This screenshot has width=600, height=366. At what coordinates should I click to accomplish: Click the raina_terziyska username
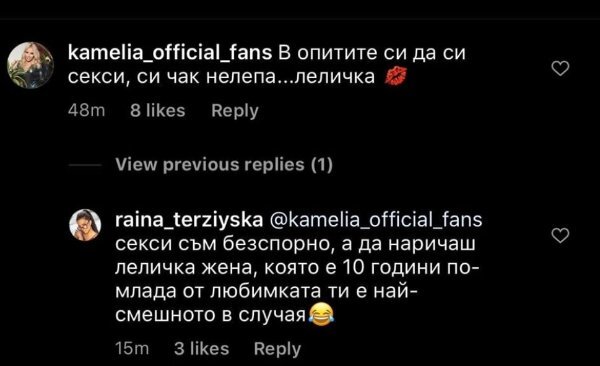click(189, 220)
